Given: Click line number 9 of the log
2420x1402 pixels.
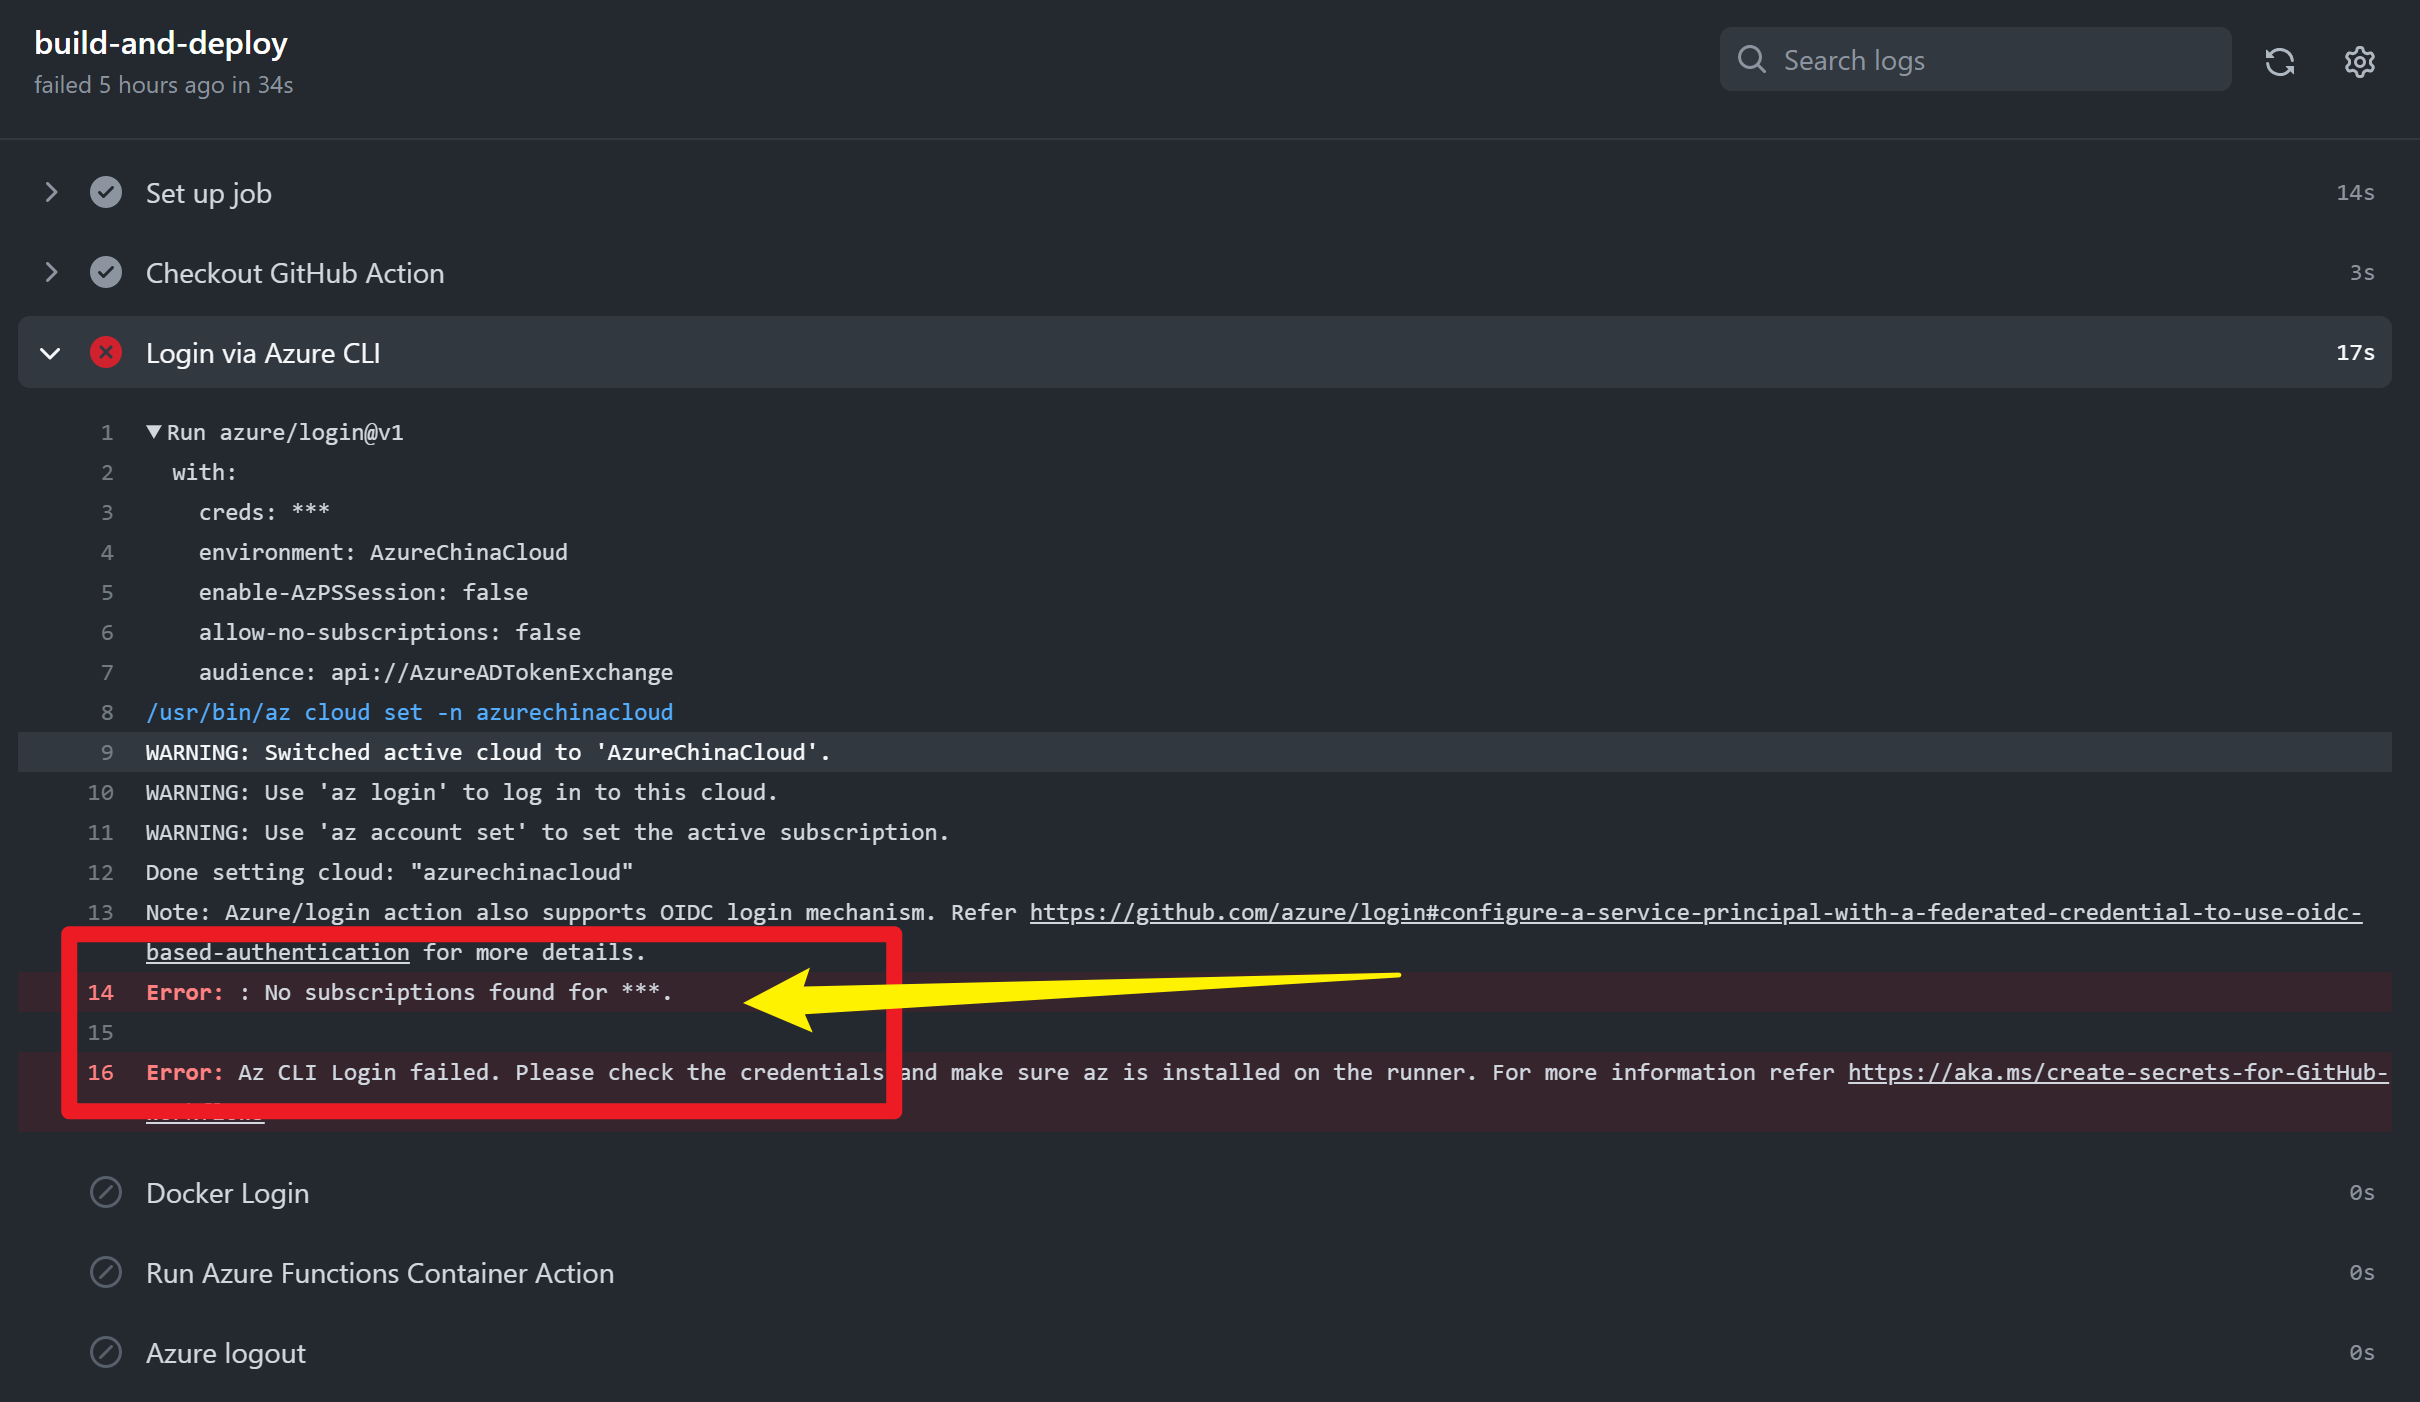Looking at the screenshot, I should click(107, 752).
